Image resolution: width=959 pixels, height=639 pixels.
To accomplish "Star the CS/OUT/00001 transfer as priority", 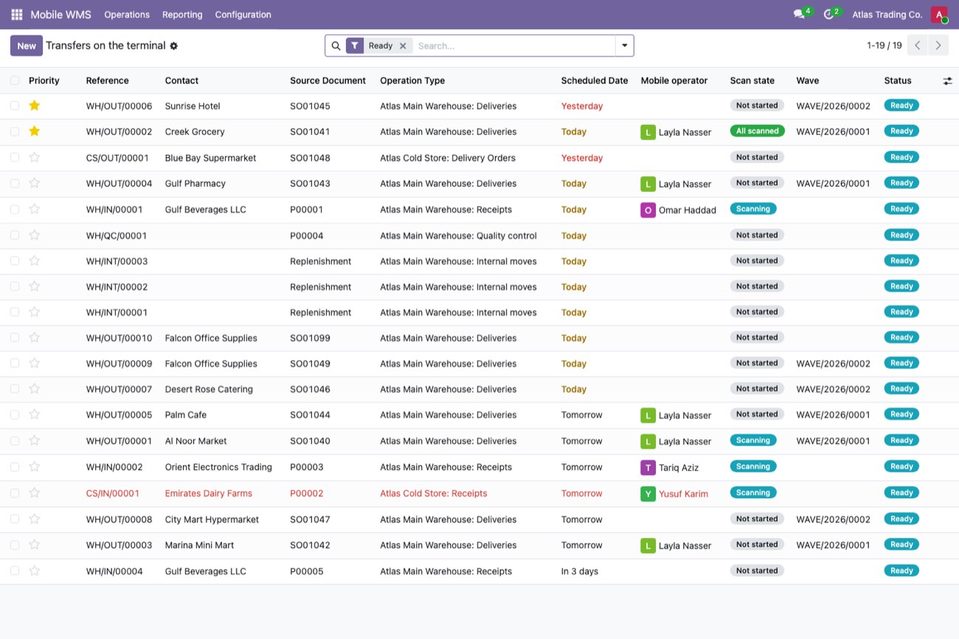I will point(34,157).
